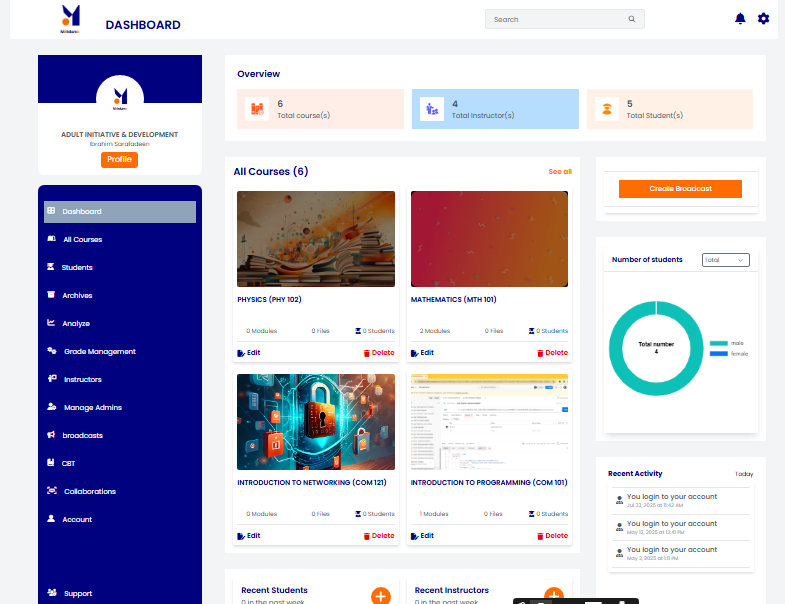This screenshot has width=785, height=604.
Task: Click See all link for courses
Action: tap(560, 171)
